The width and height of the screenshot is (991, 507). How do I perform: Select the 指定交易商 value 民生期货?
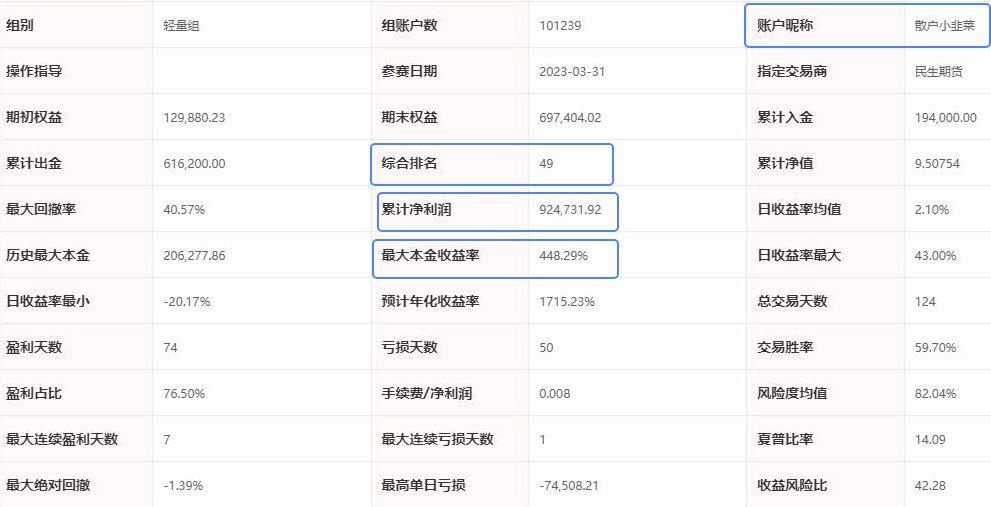coord(939,71)
